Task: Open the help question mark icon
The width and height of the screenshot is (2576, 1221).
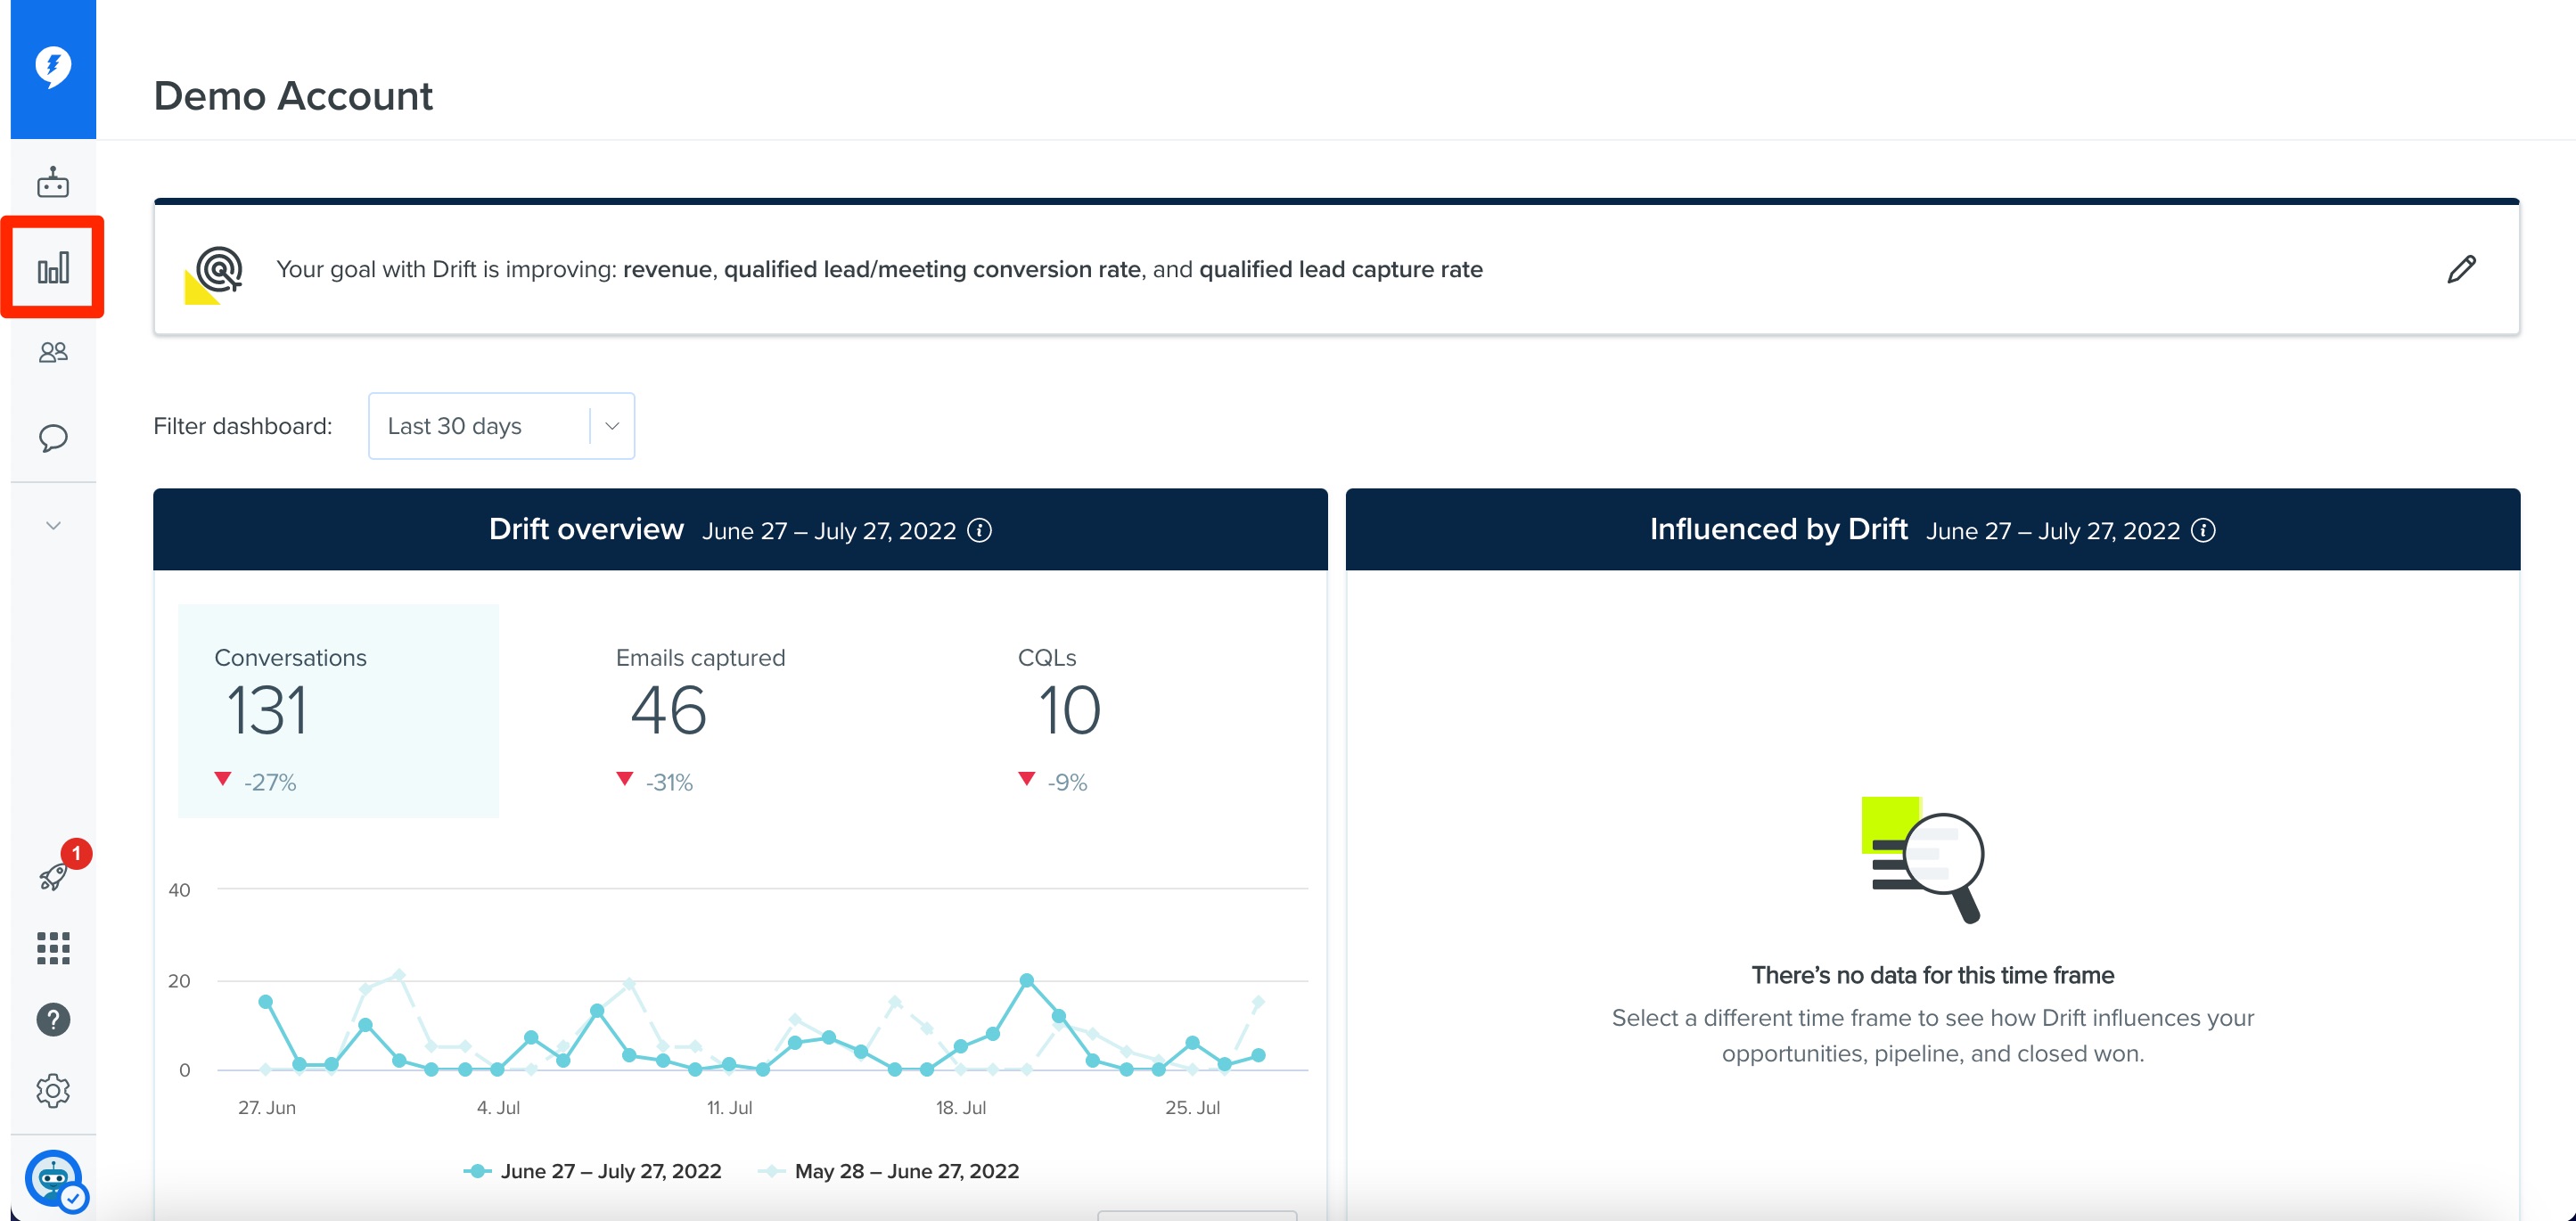Action: tap(53, 1019)
